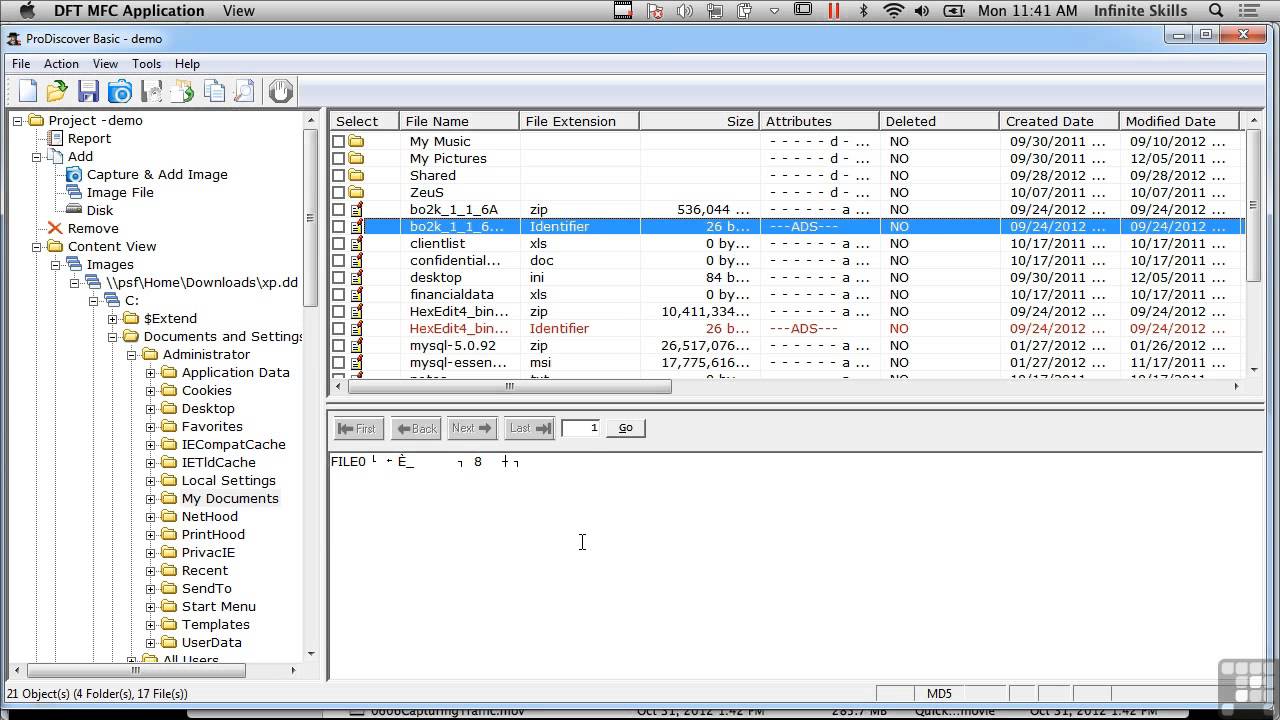Click the Spotlight search icon in menu bar
1280x720 pixels.
click(1216, 11)
